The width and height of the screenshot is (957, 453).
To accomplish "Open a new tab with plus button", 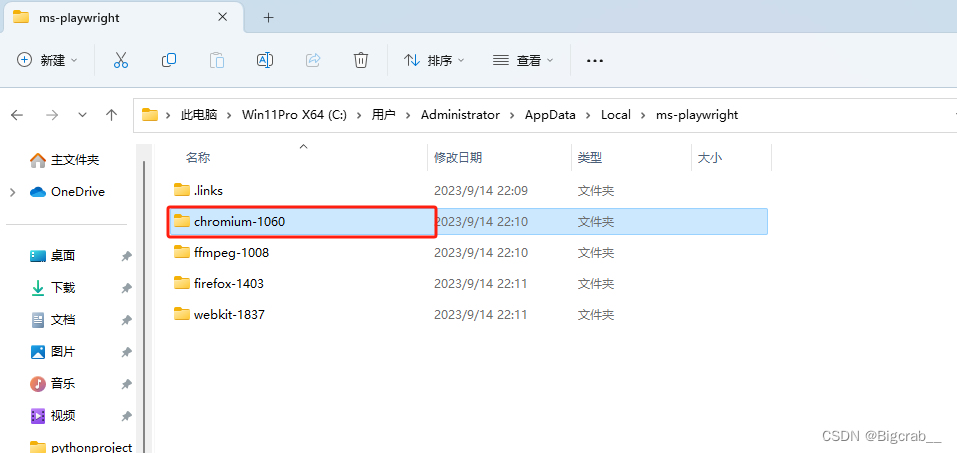I will click(x=269, y=18).
